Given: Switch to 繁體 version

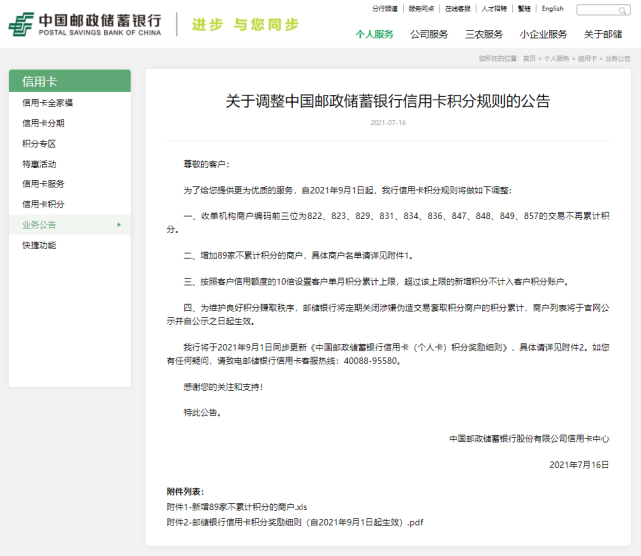Looking at the screenshot, I should point(524,9).
